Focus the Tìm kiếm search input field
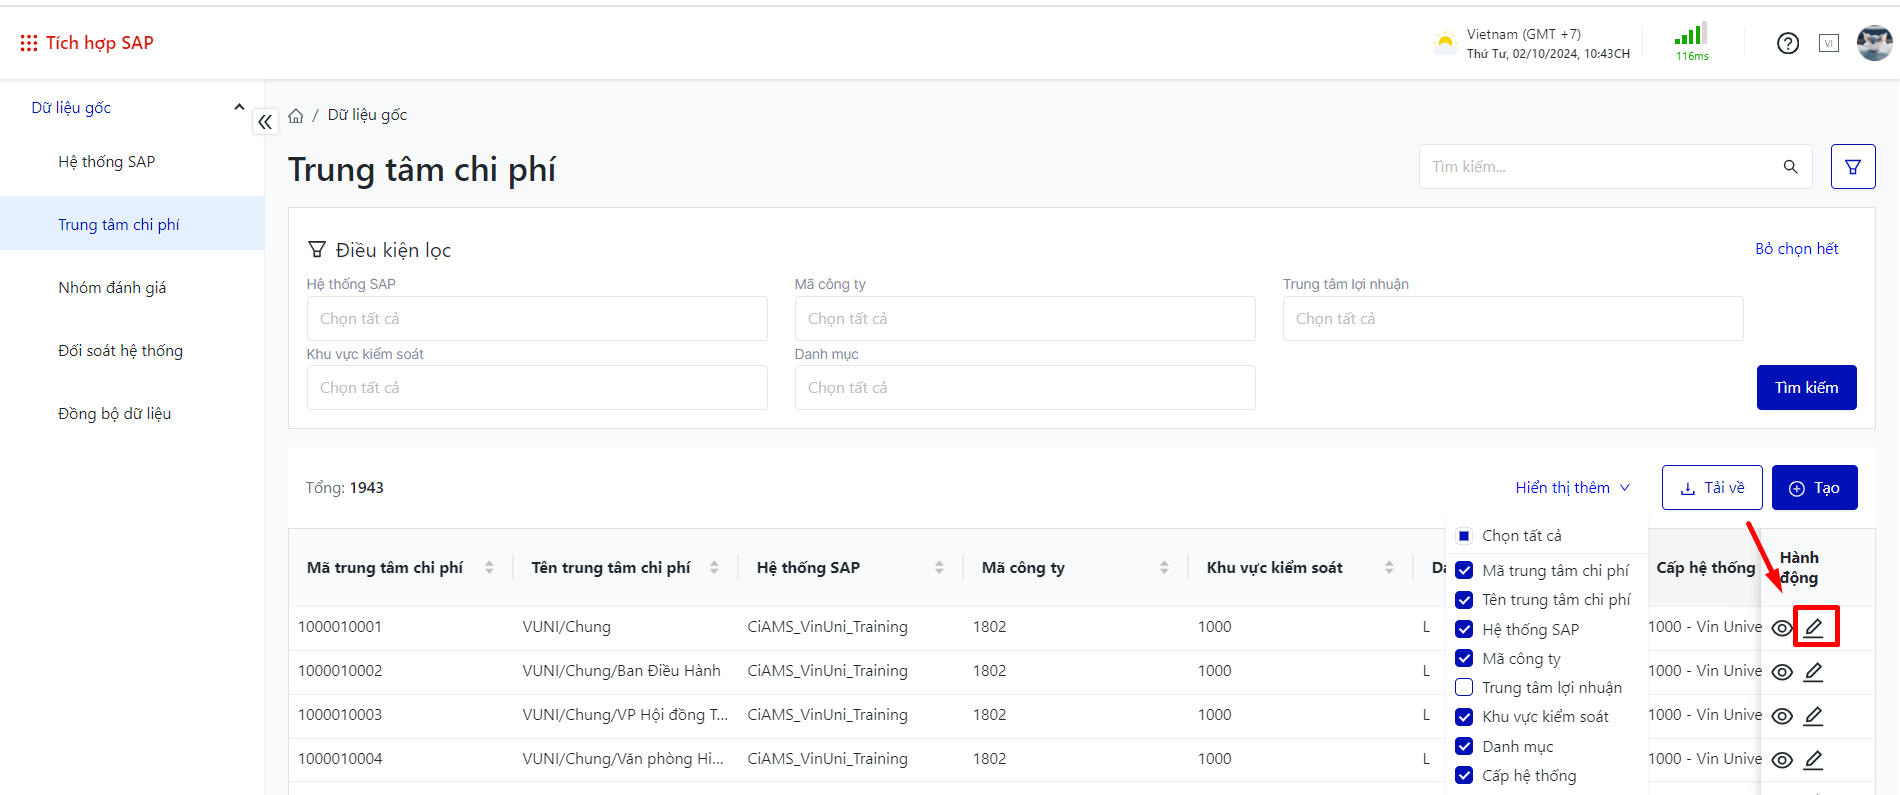The height and width of the screenshot is (795, 1900). 1600,167
